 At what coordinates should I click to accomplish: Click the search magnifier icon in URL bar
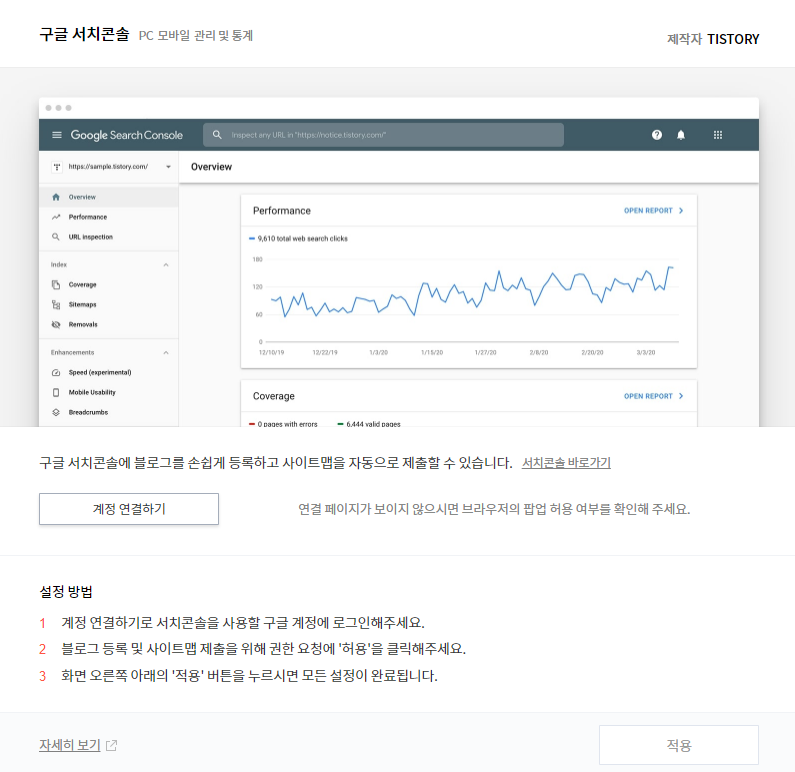[217, 135]
